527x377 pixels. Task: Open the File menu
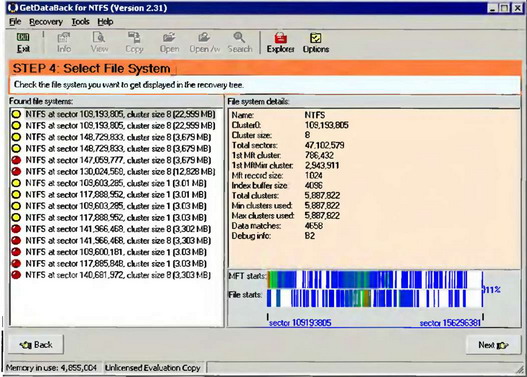15,22
